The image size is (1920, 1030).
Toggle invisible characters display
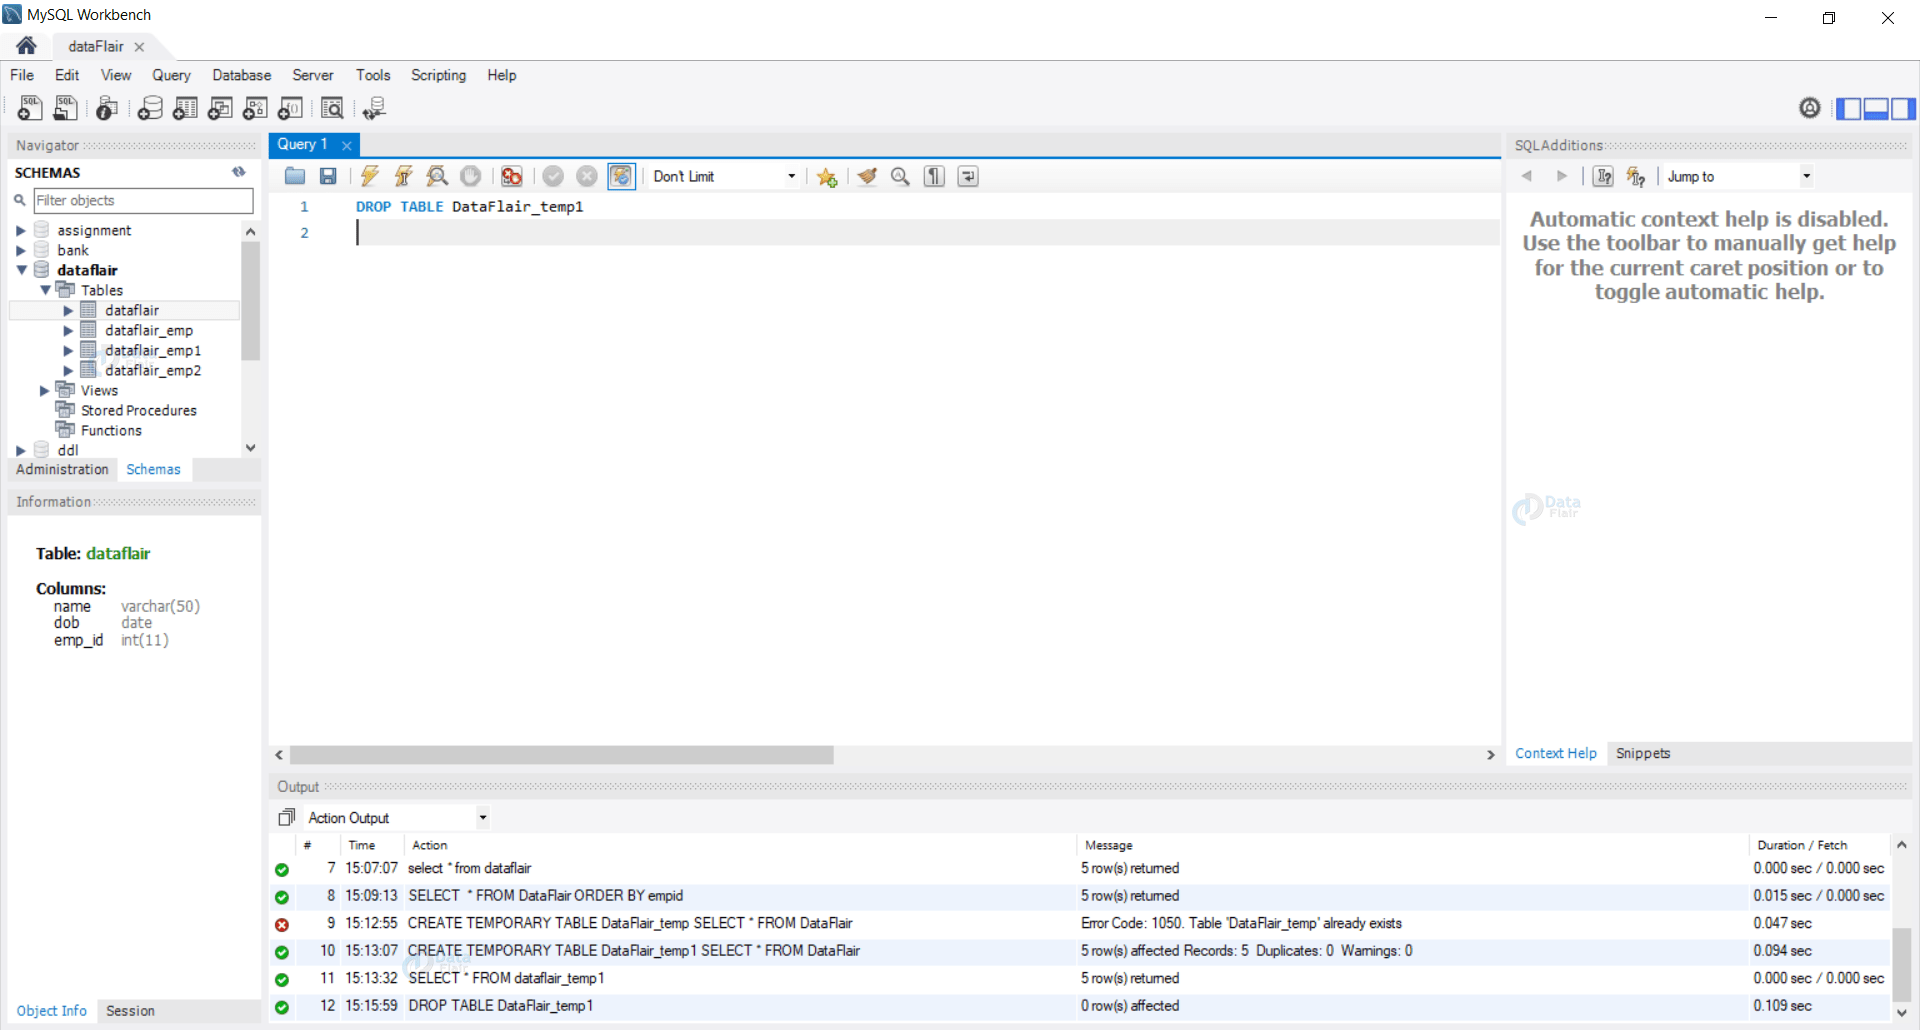pos(934,176)
